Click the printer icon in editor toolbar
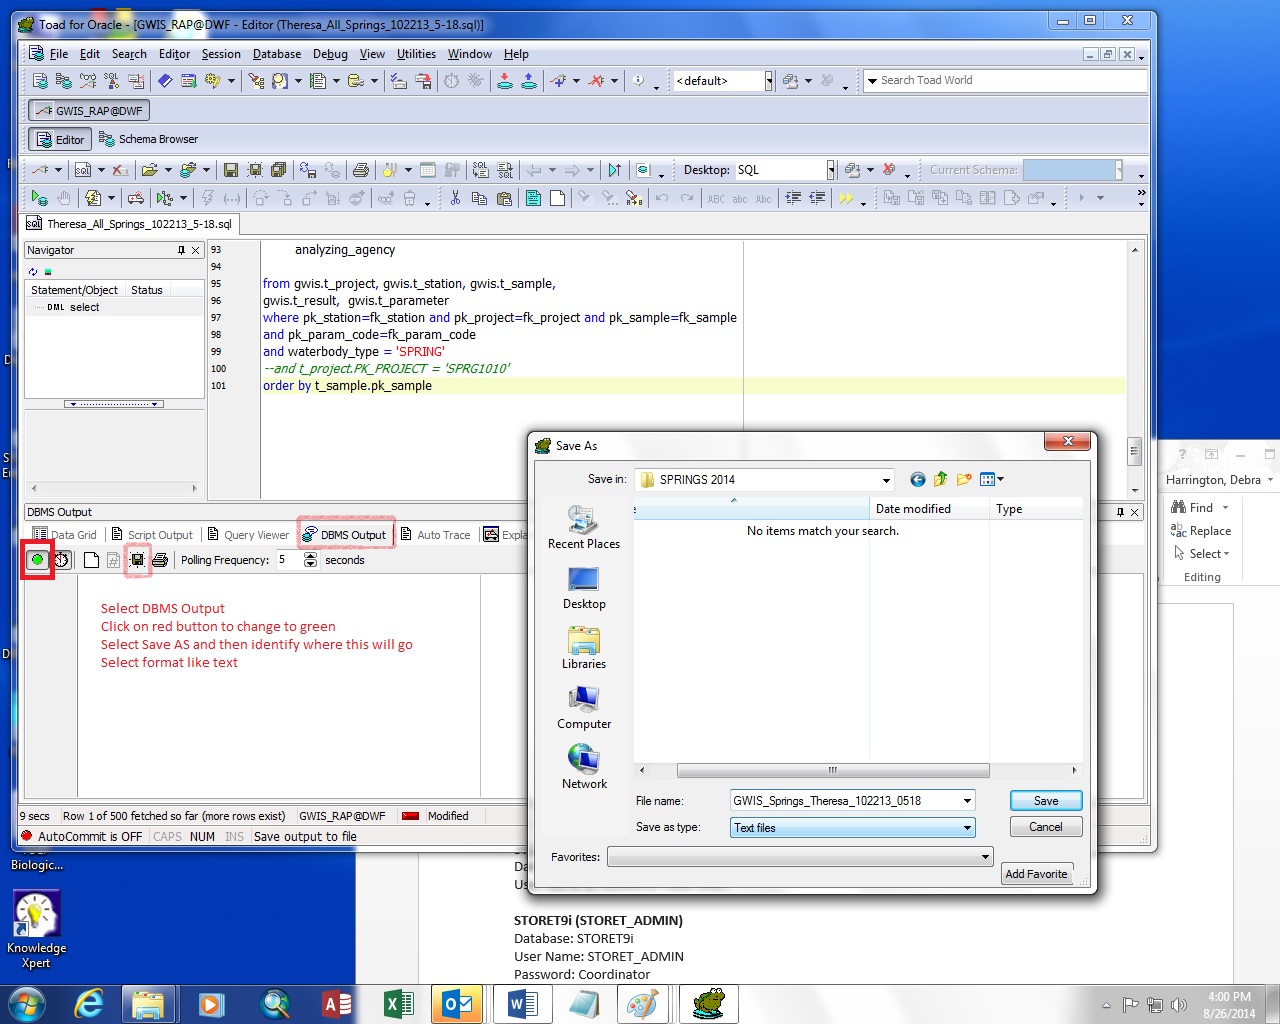Image resolution: width=1280 pixels, height=1024 pixels. pyautogui.click(x=361, y=170)
